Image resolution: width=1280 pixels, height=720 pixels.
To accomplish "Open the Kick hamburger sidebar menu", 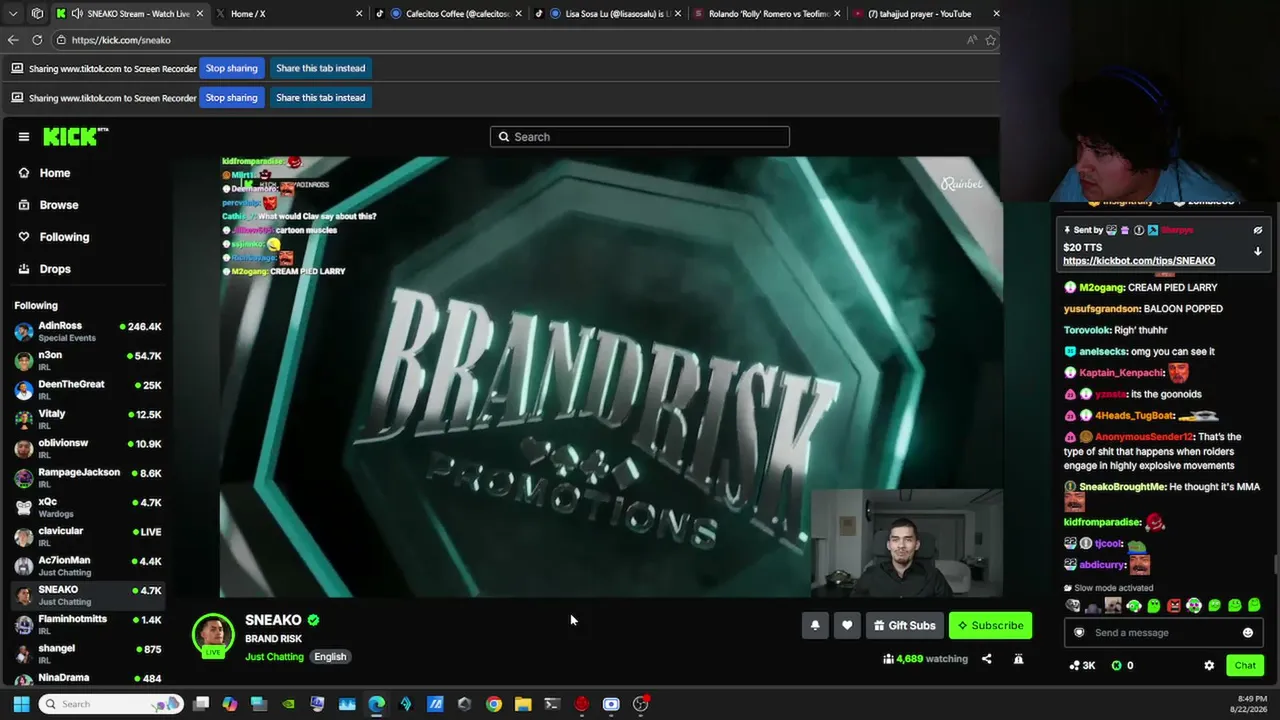I will coord(24,137).
